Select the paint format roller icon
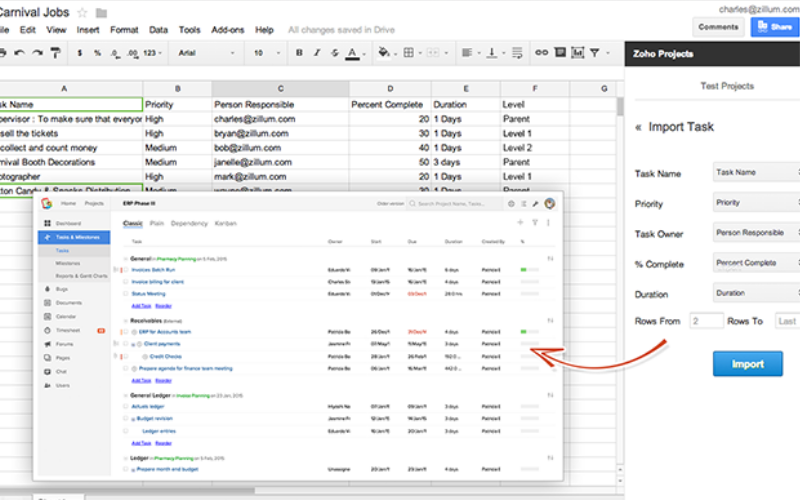 point(56,53)
